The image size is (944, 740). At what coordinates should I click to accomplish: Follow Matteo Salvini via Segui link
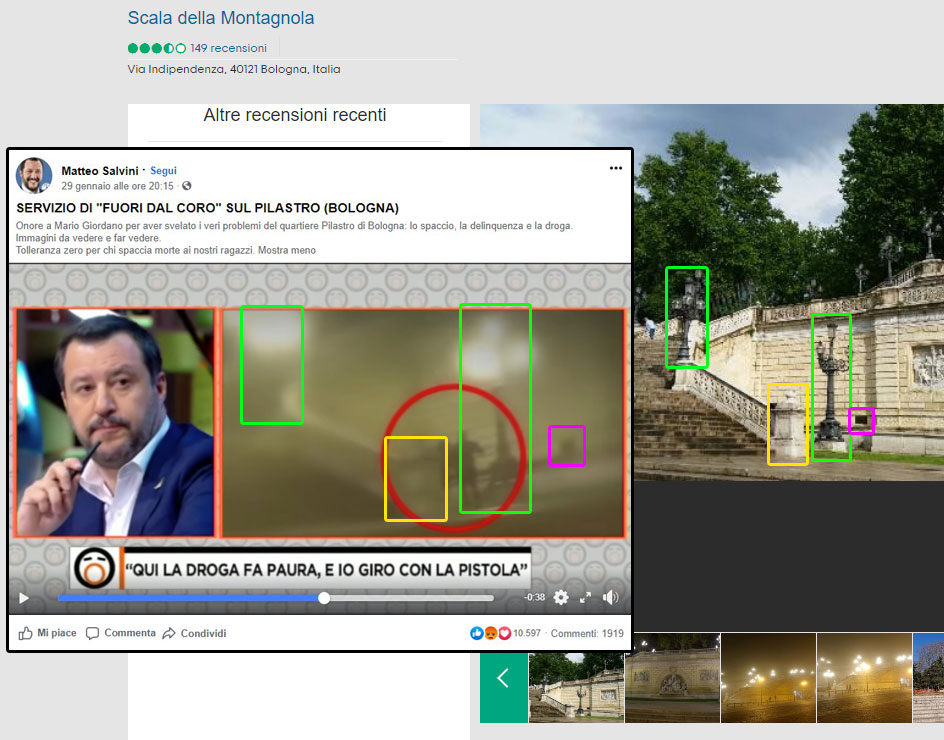(163, 170)
